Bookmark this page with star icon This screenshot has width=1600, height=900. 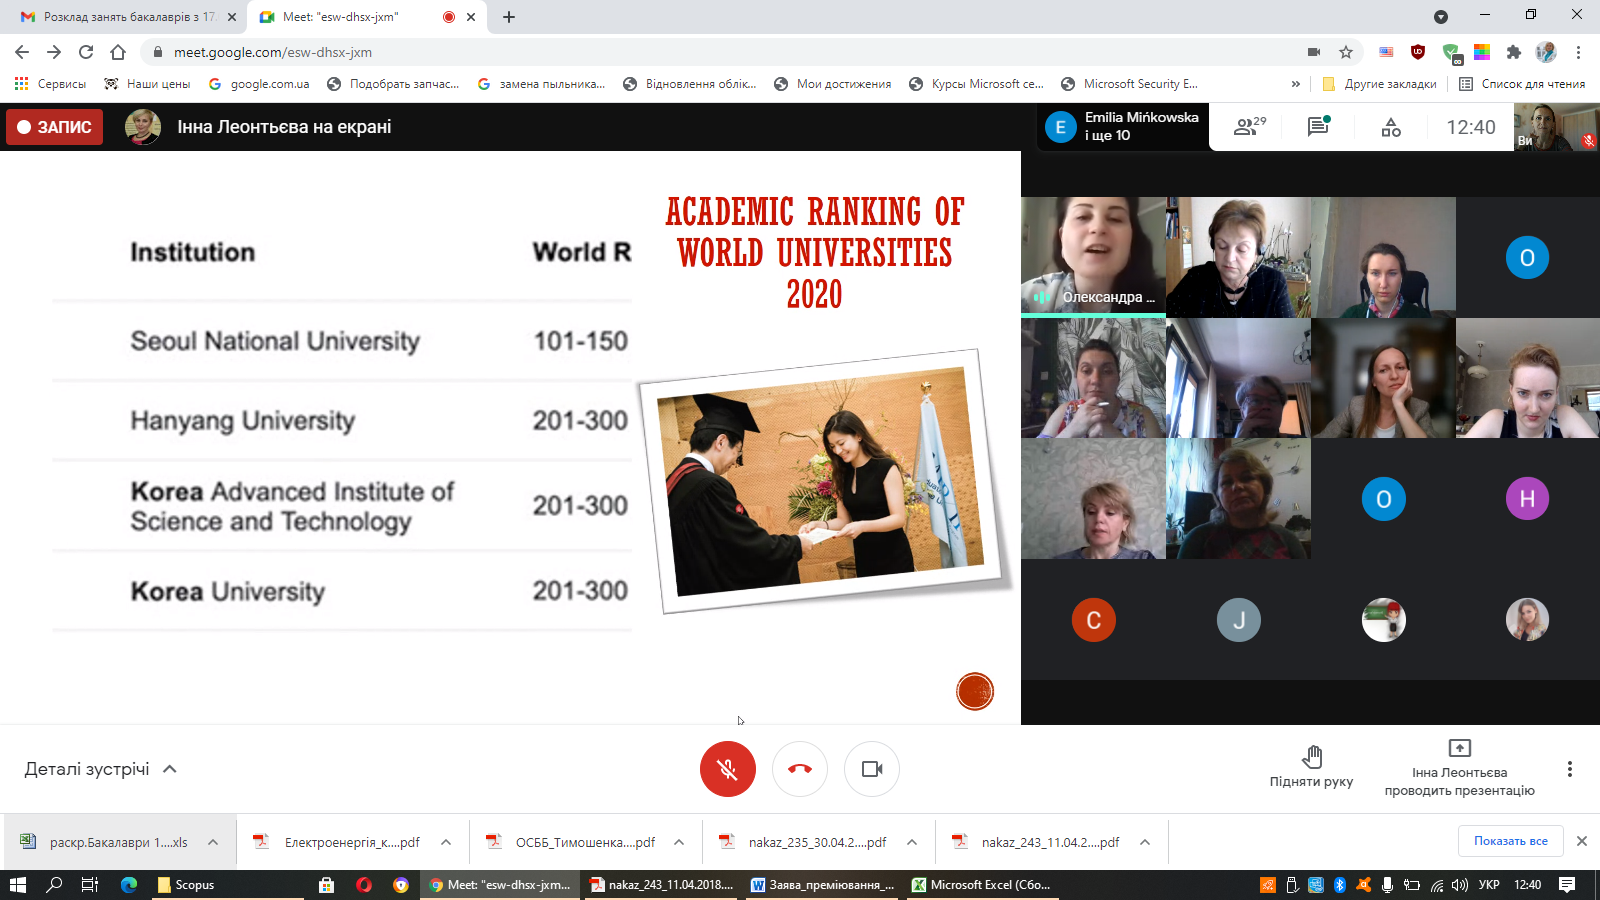tap(1346, 52)
